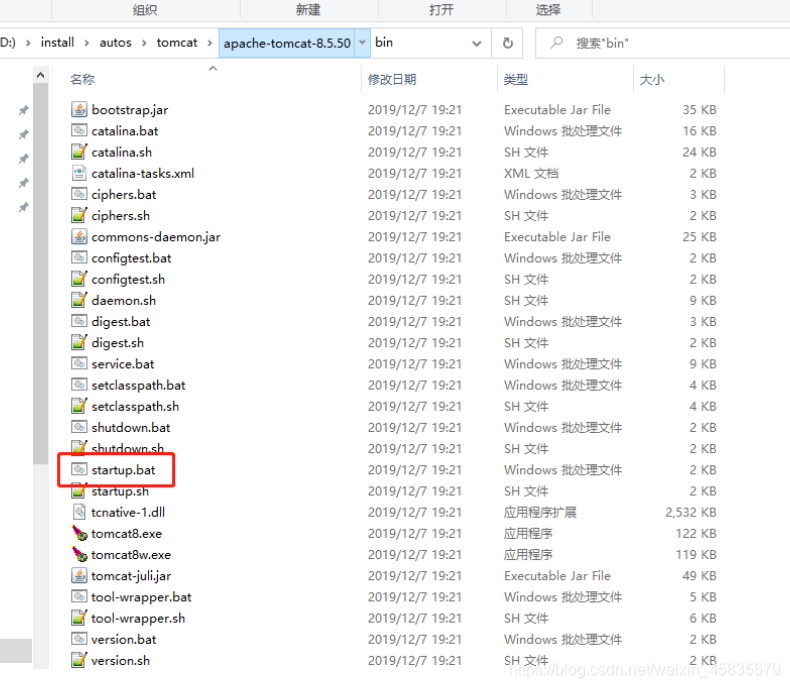Sort files by 类型 column
Image resolution: width=790 pixels, height=688 pixels.
pos(516,79)
